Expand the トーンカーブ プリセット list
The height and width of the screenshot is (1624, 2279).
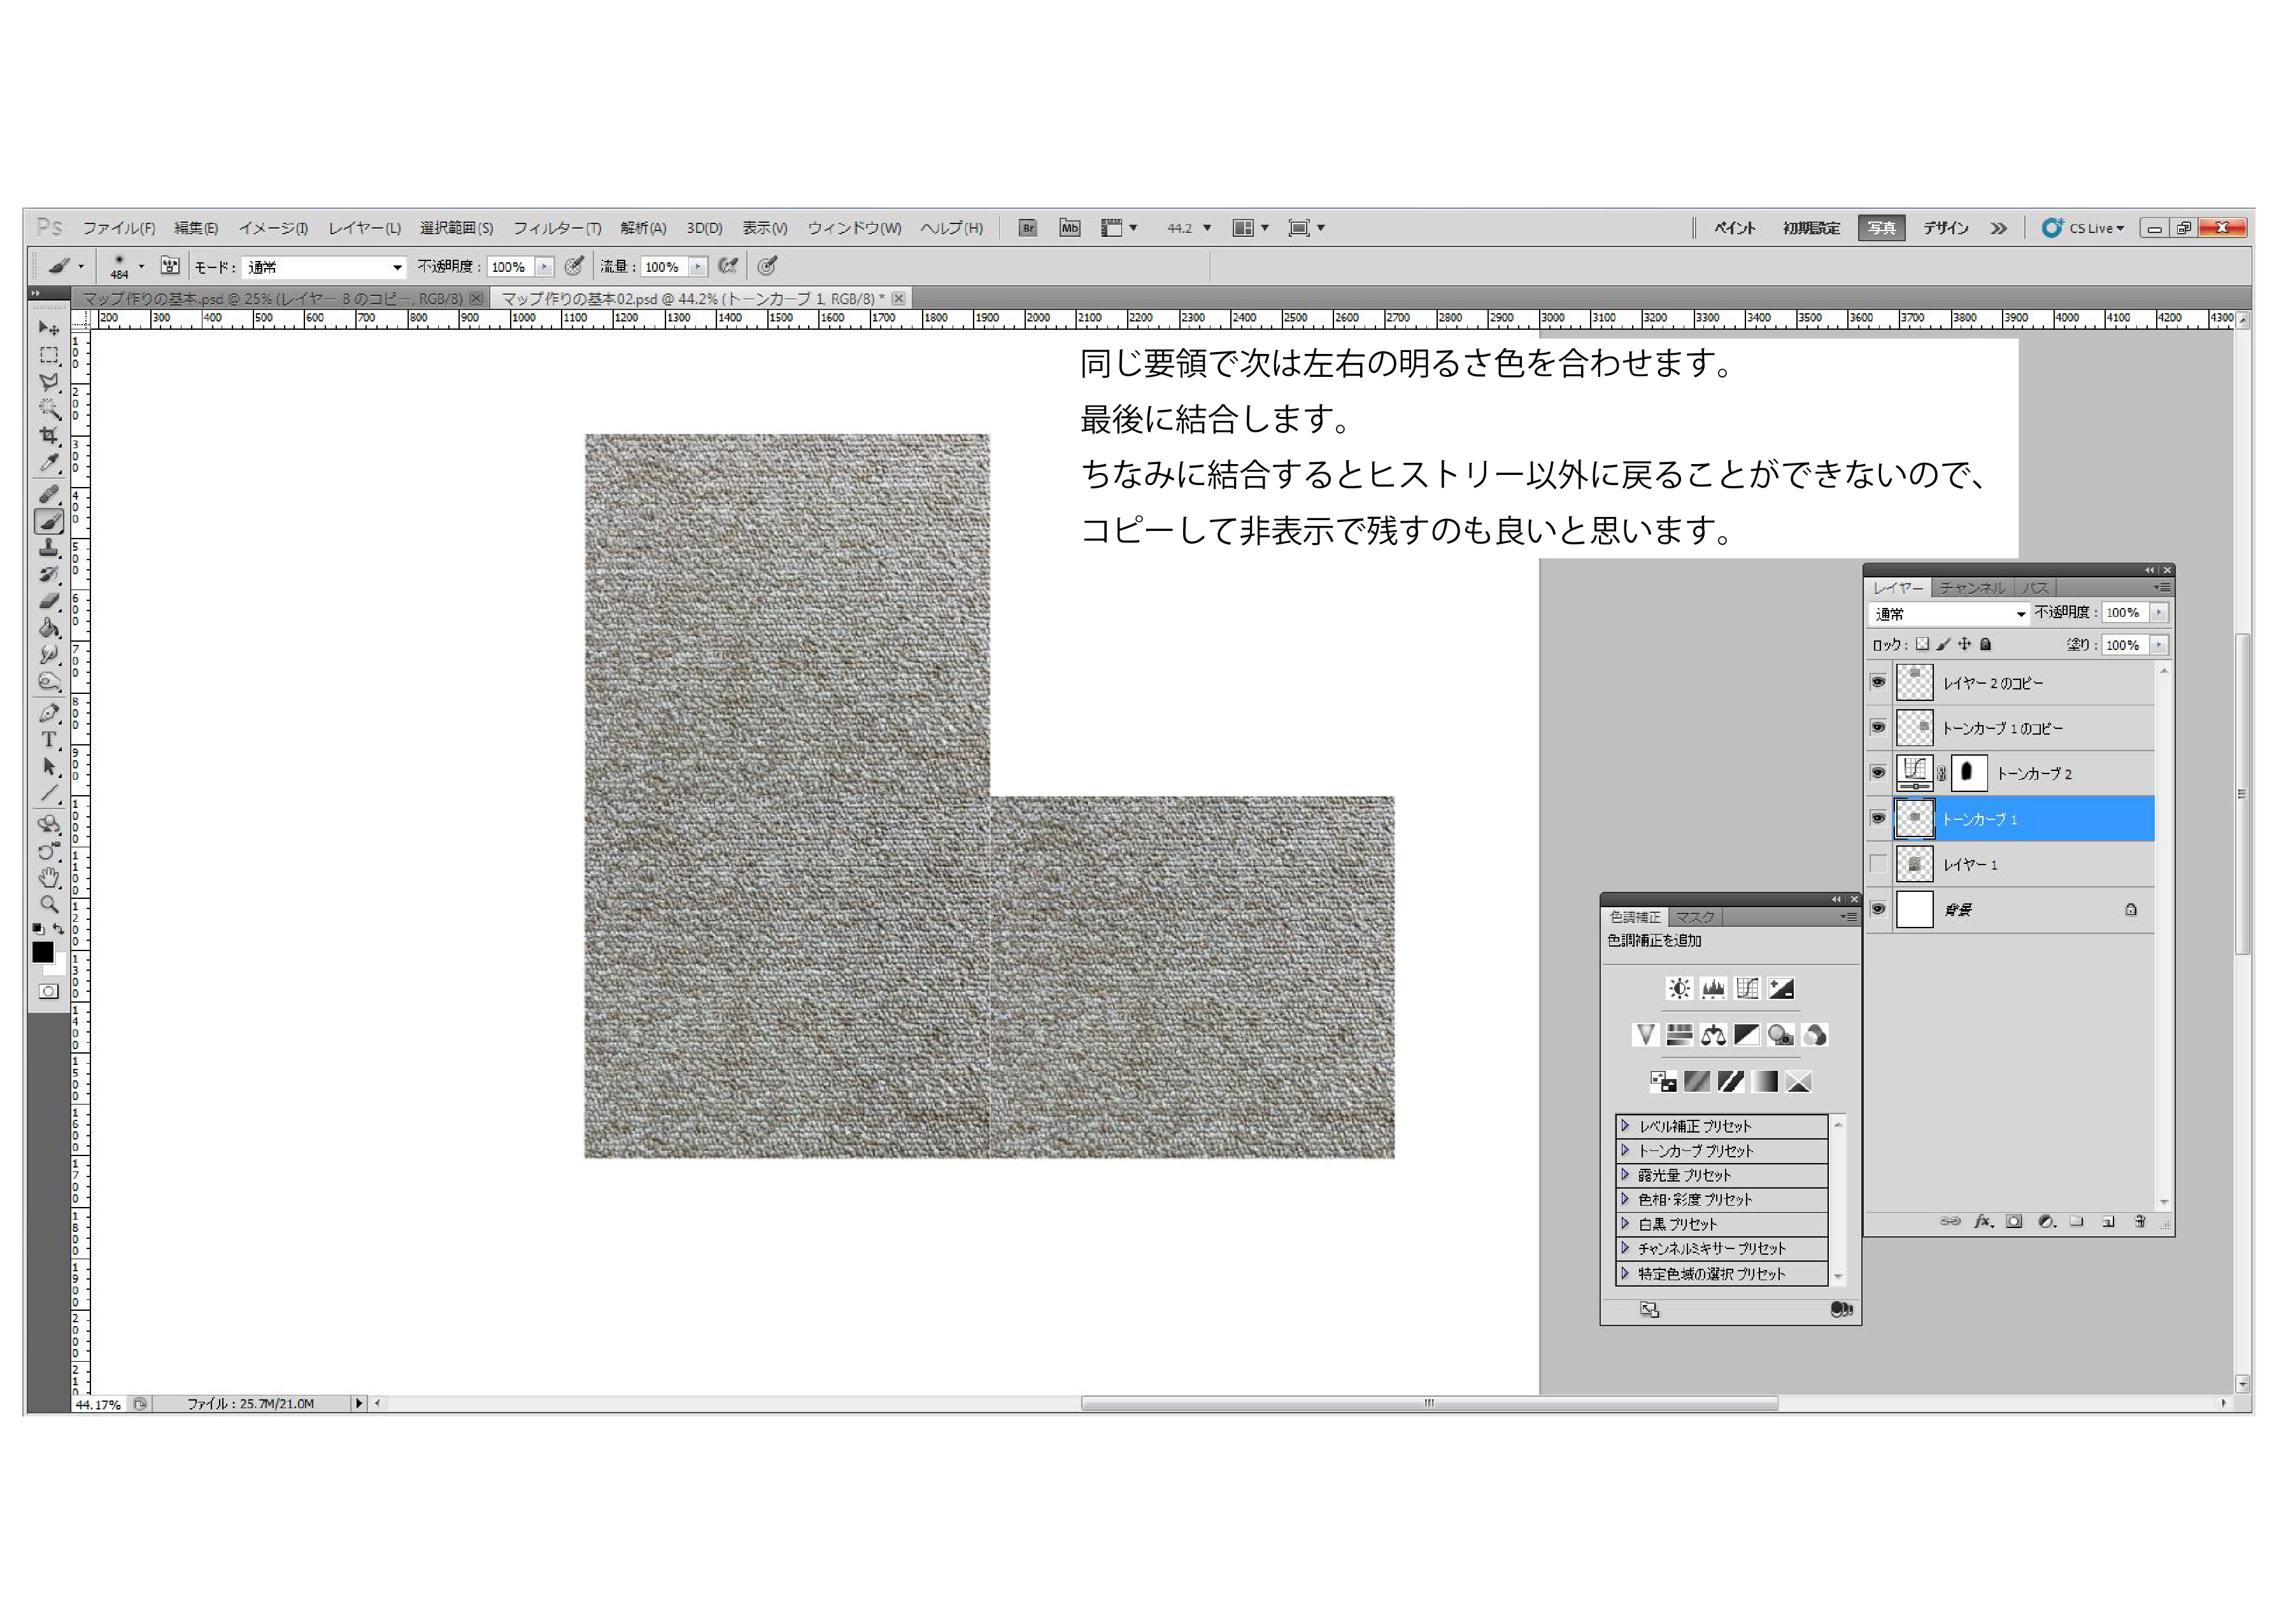1625,1151
